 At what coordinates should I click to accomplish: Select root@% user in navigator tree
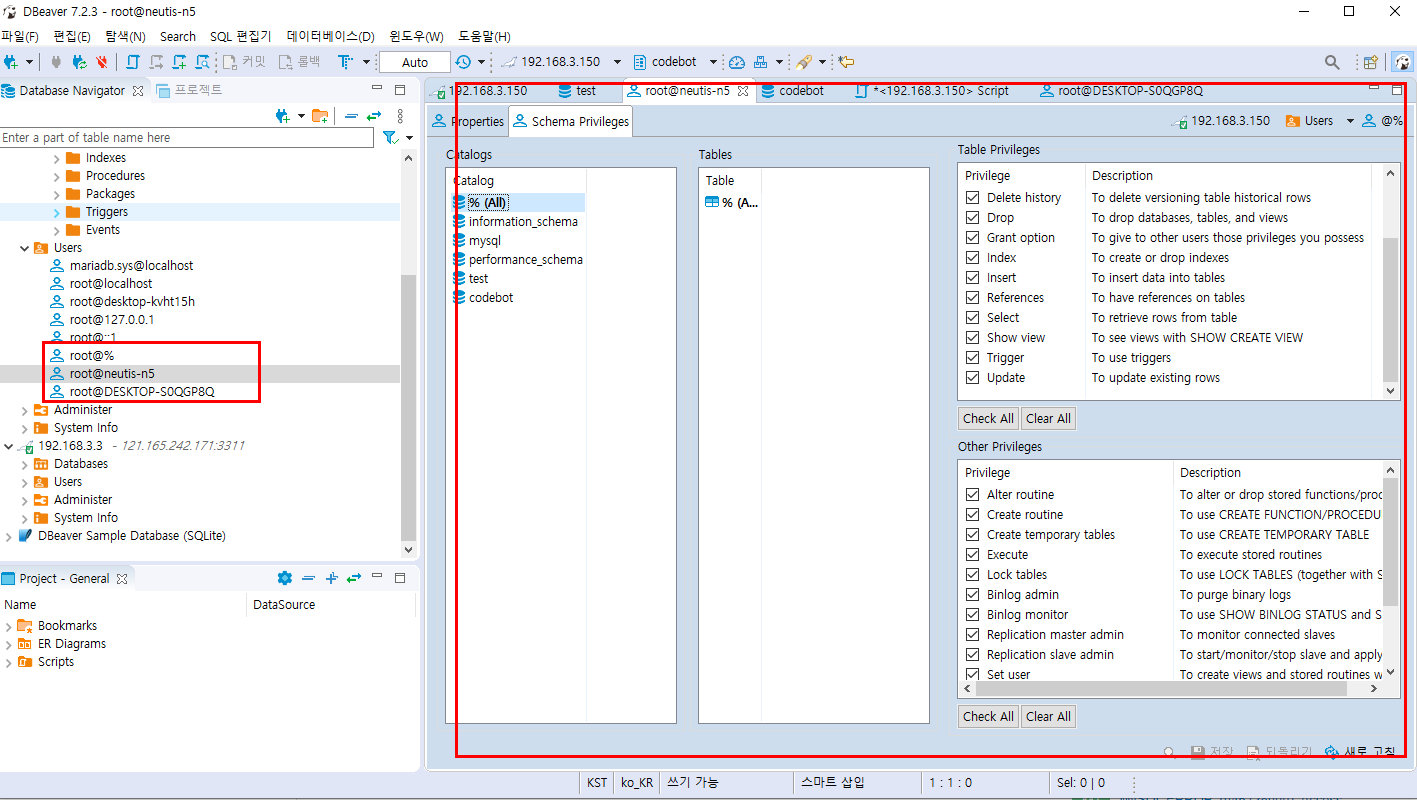92,356
